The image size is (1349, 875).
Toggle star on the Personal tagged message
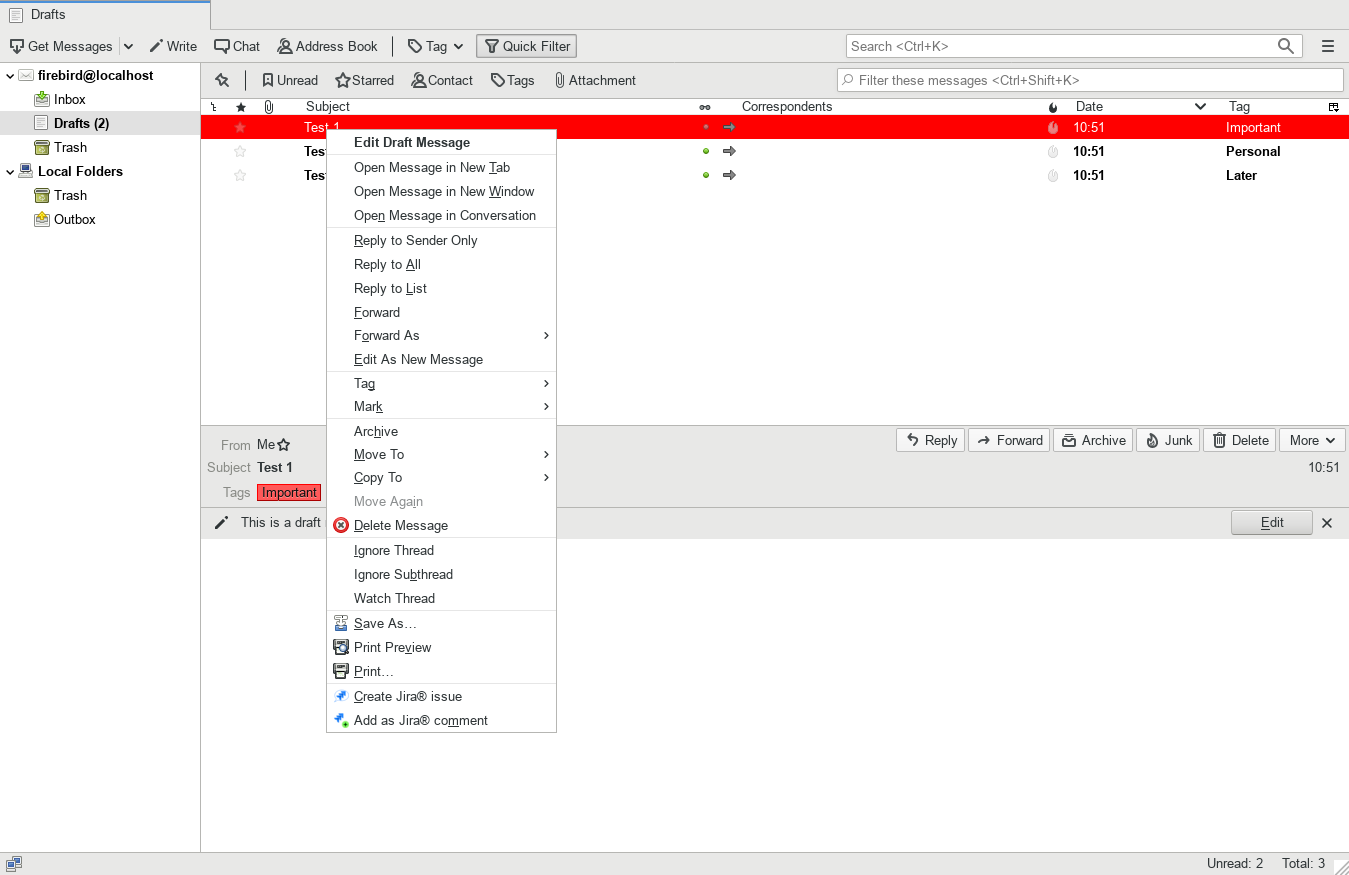[x=240, y=152]
